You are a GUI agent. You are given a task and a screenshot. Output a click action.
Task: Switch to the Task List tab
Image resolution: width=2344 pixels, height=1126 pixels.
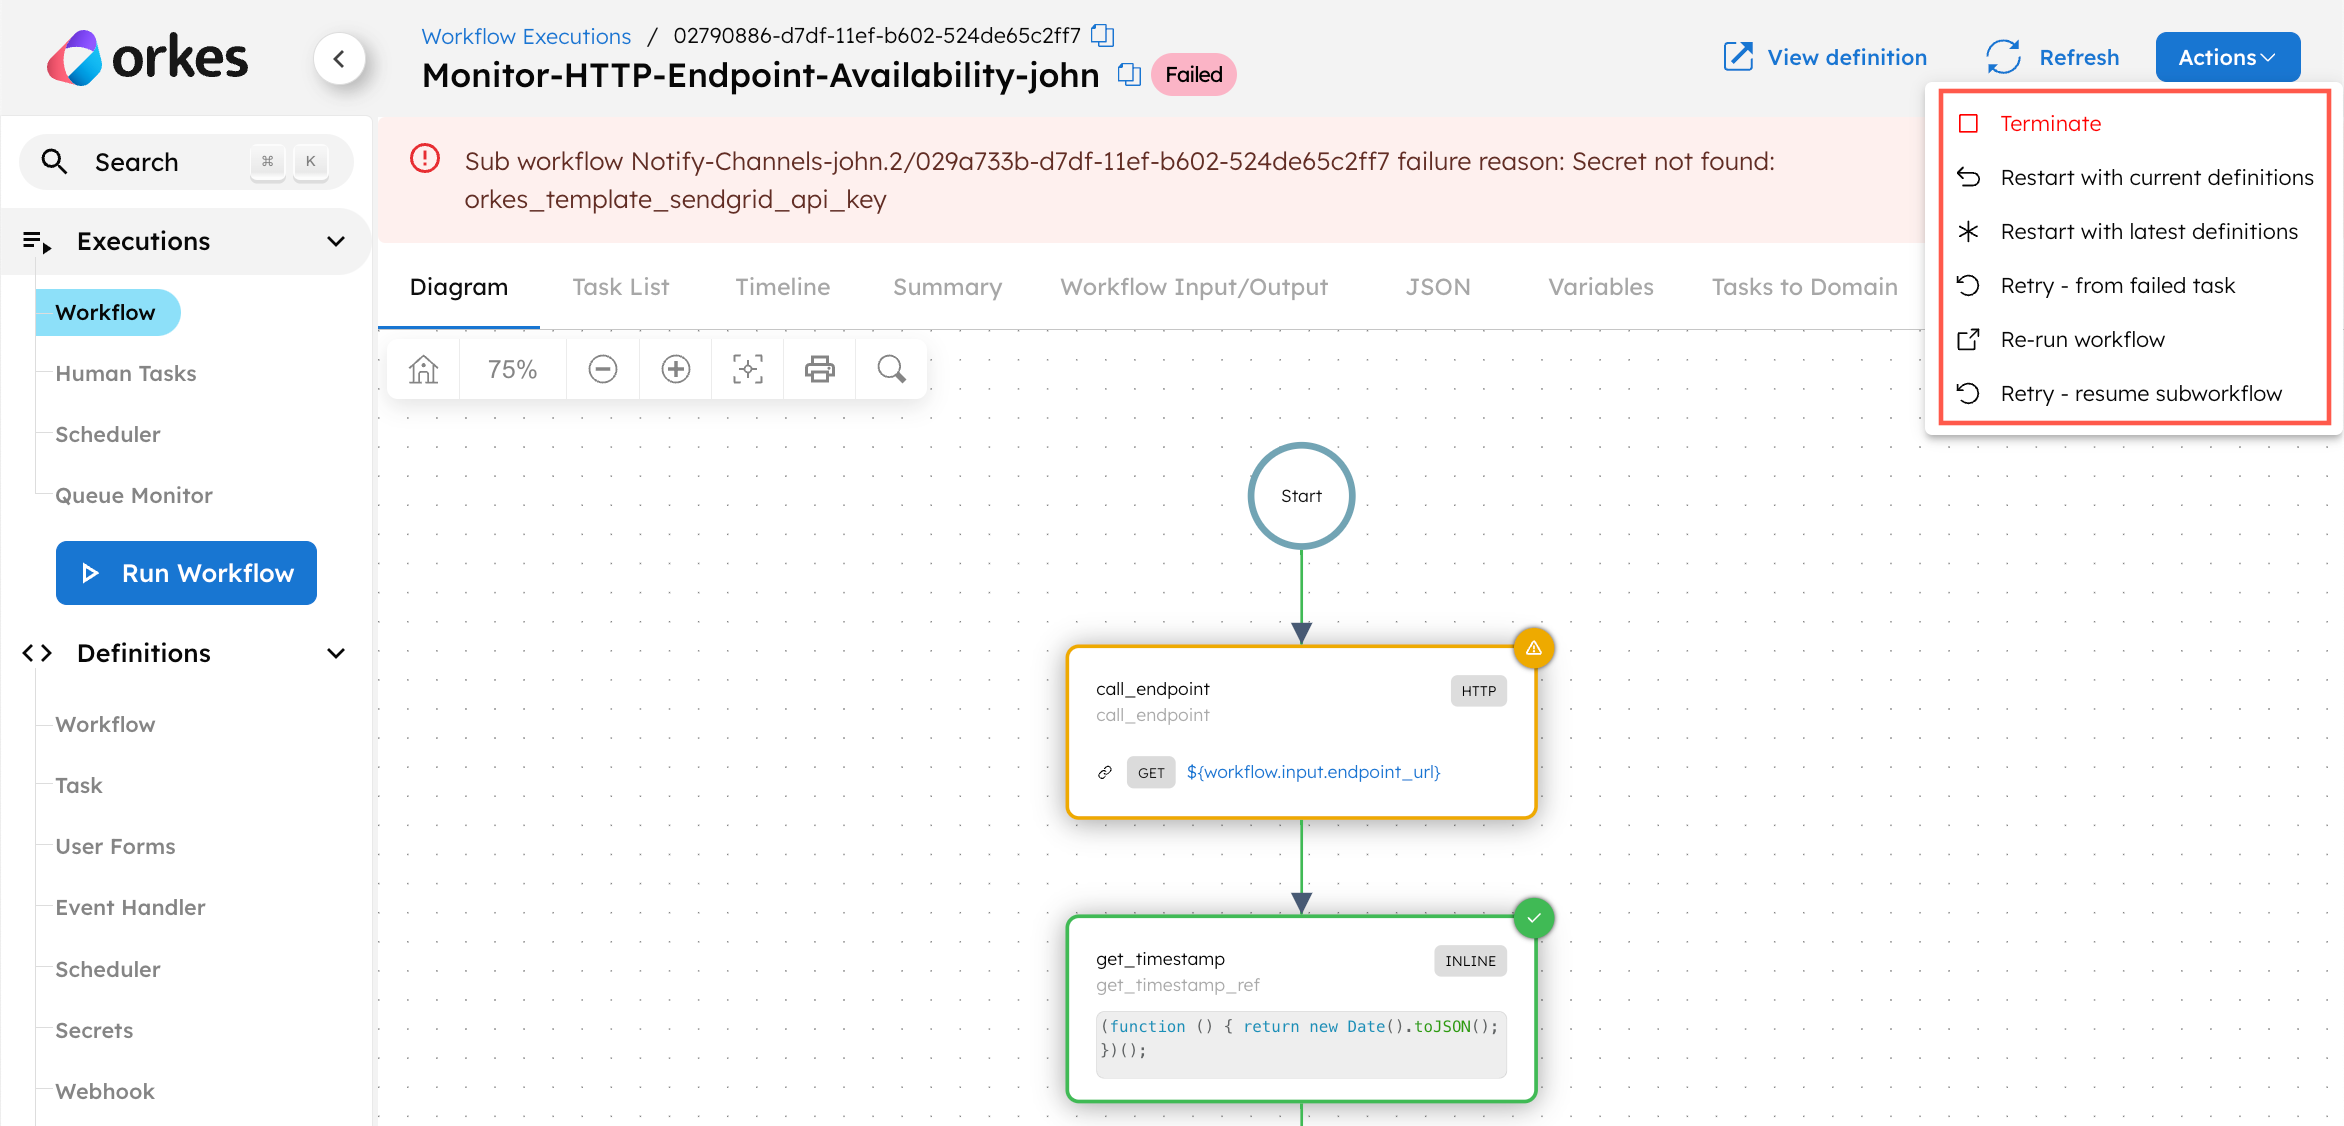point(621,288)
